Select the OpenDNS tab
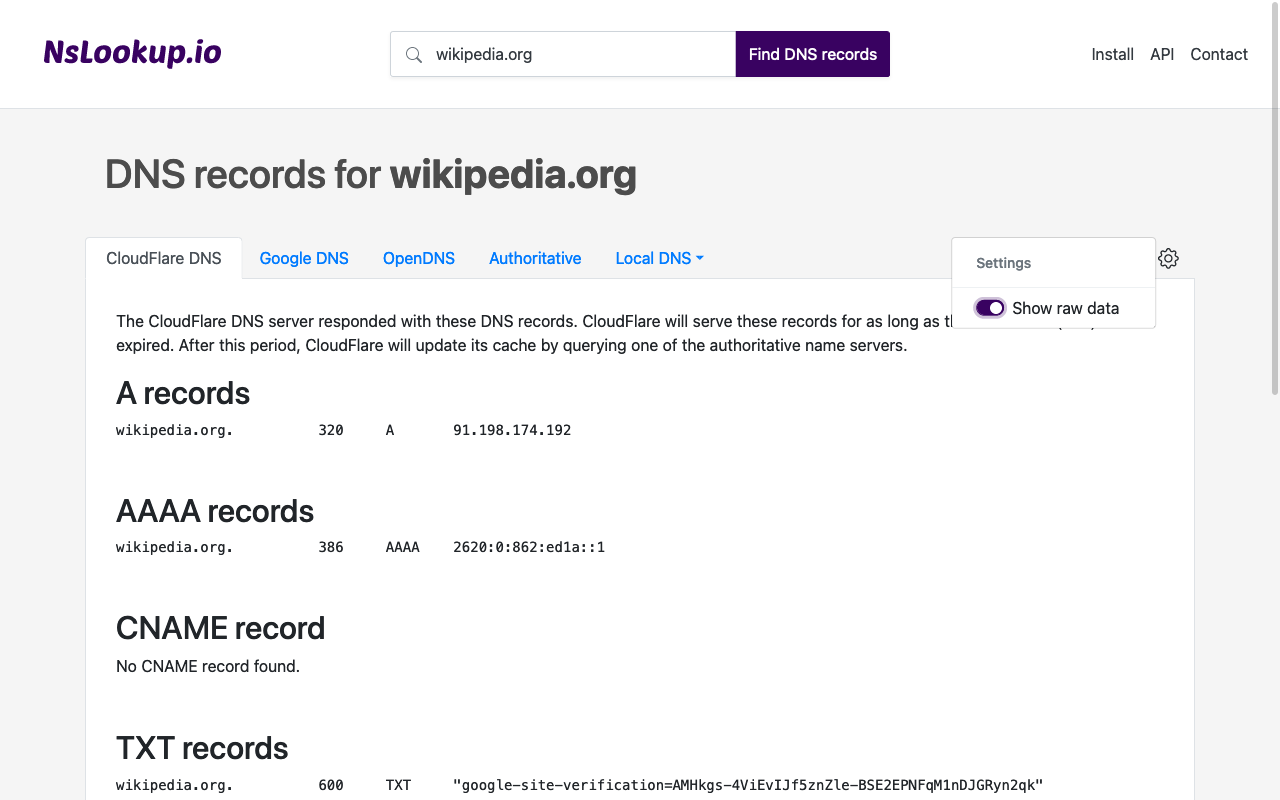The width and height of the screenshot is (1280, 800). (x=419, y=258)
